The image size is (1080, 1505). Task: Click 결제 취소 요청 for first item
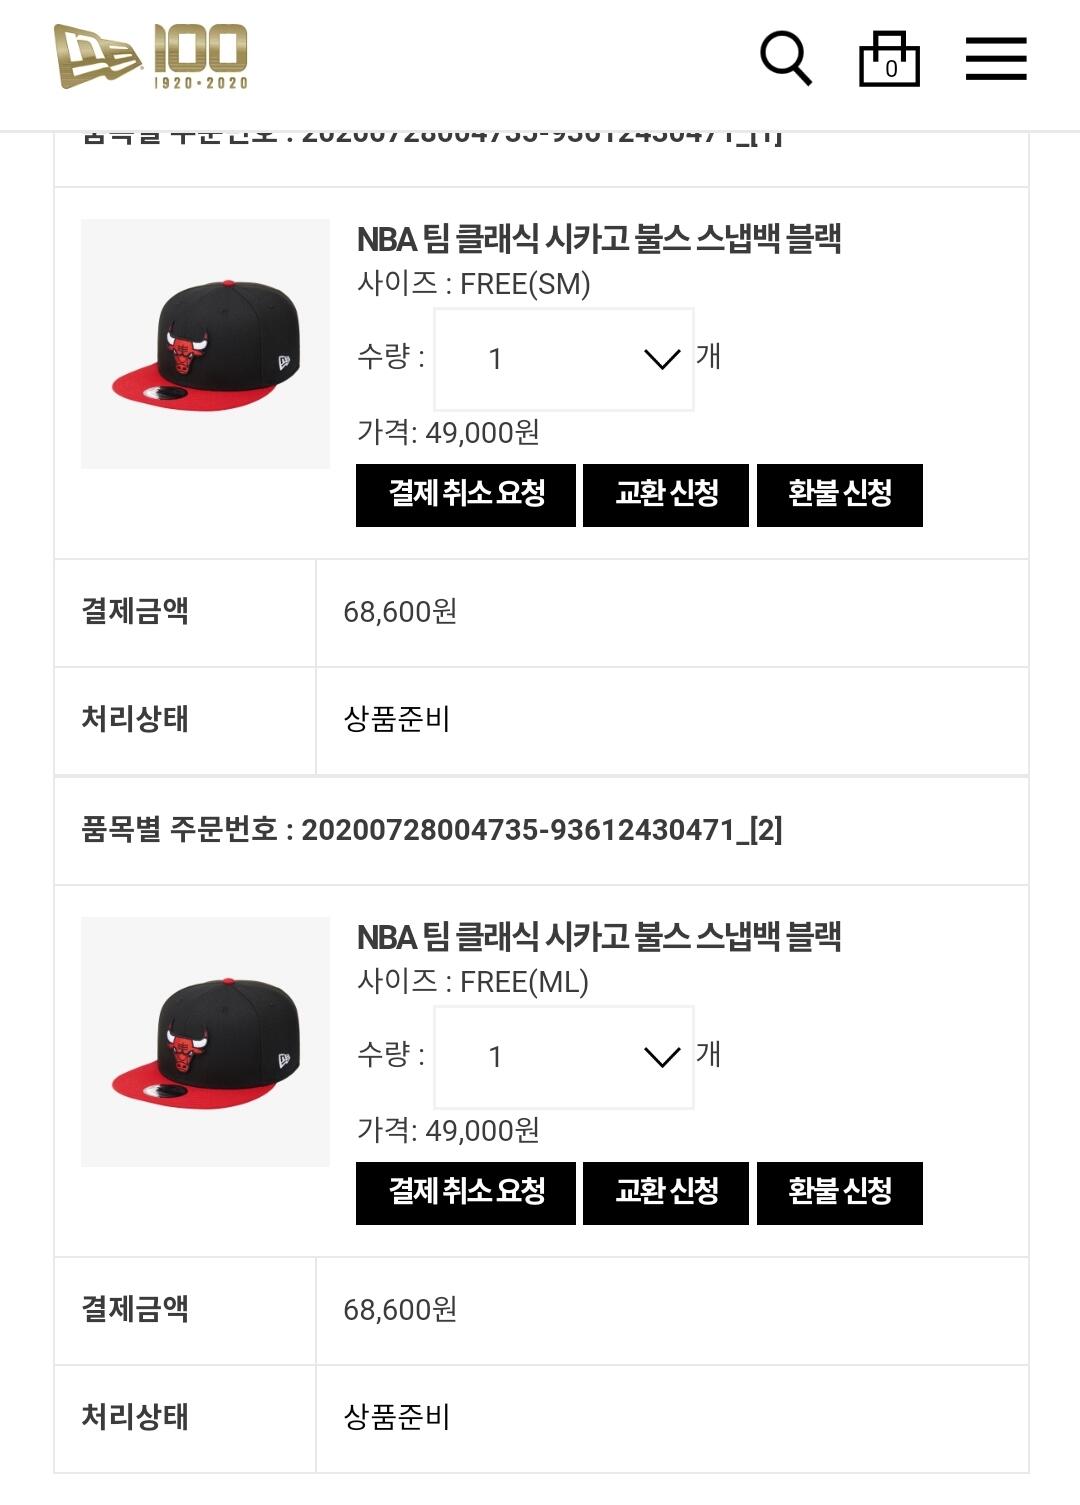click(x=466, y=494)
